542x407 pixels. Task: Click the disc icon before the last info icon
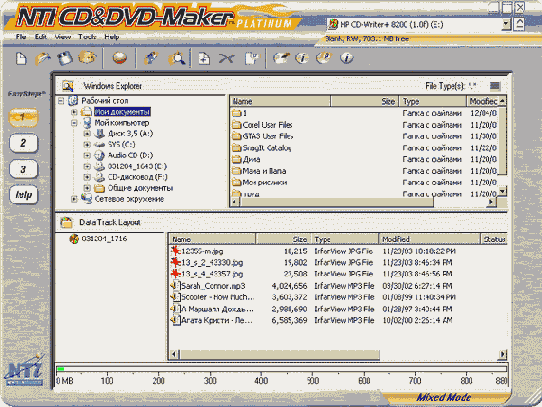tap(324, 58)
